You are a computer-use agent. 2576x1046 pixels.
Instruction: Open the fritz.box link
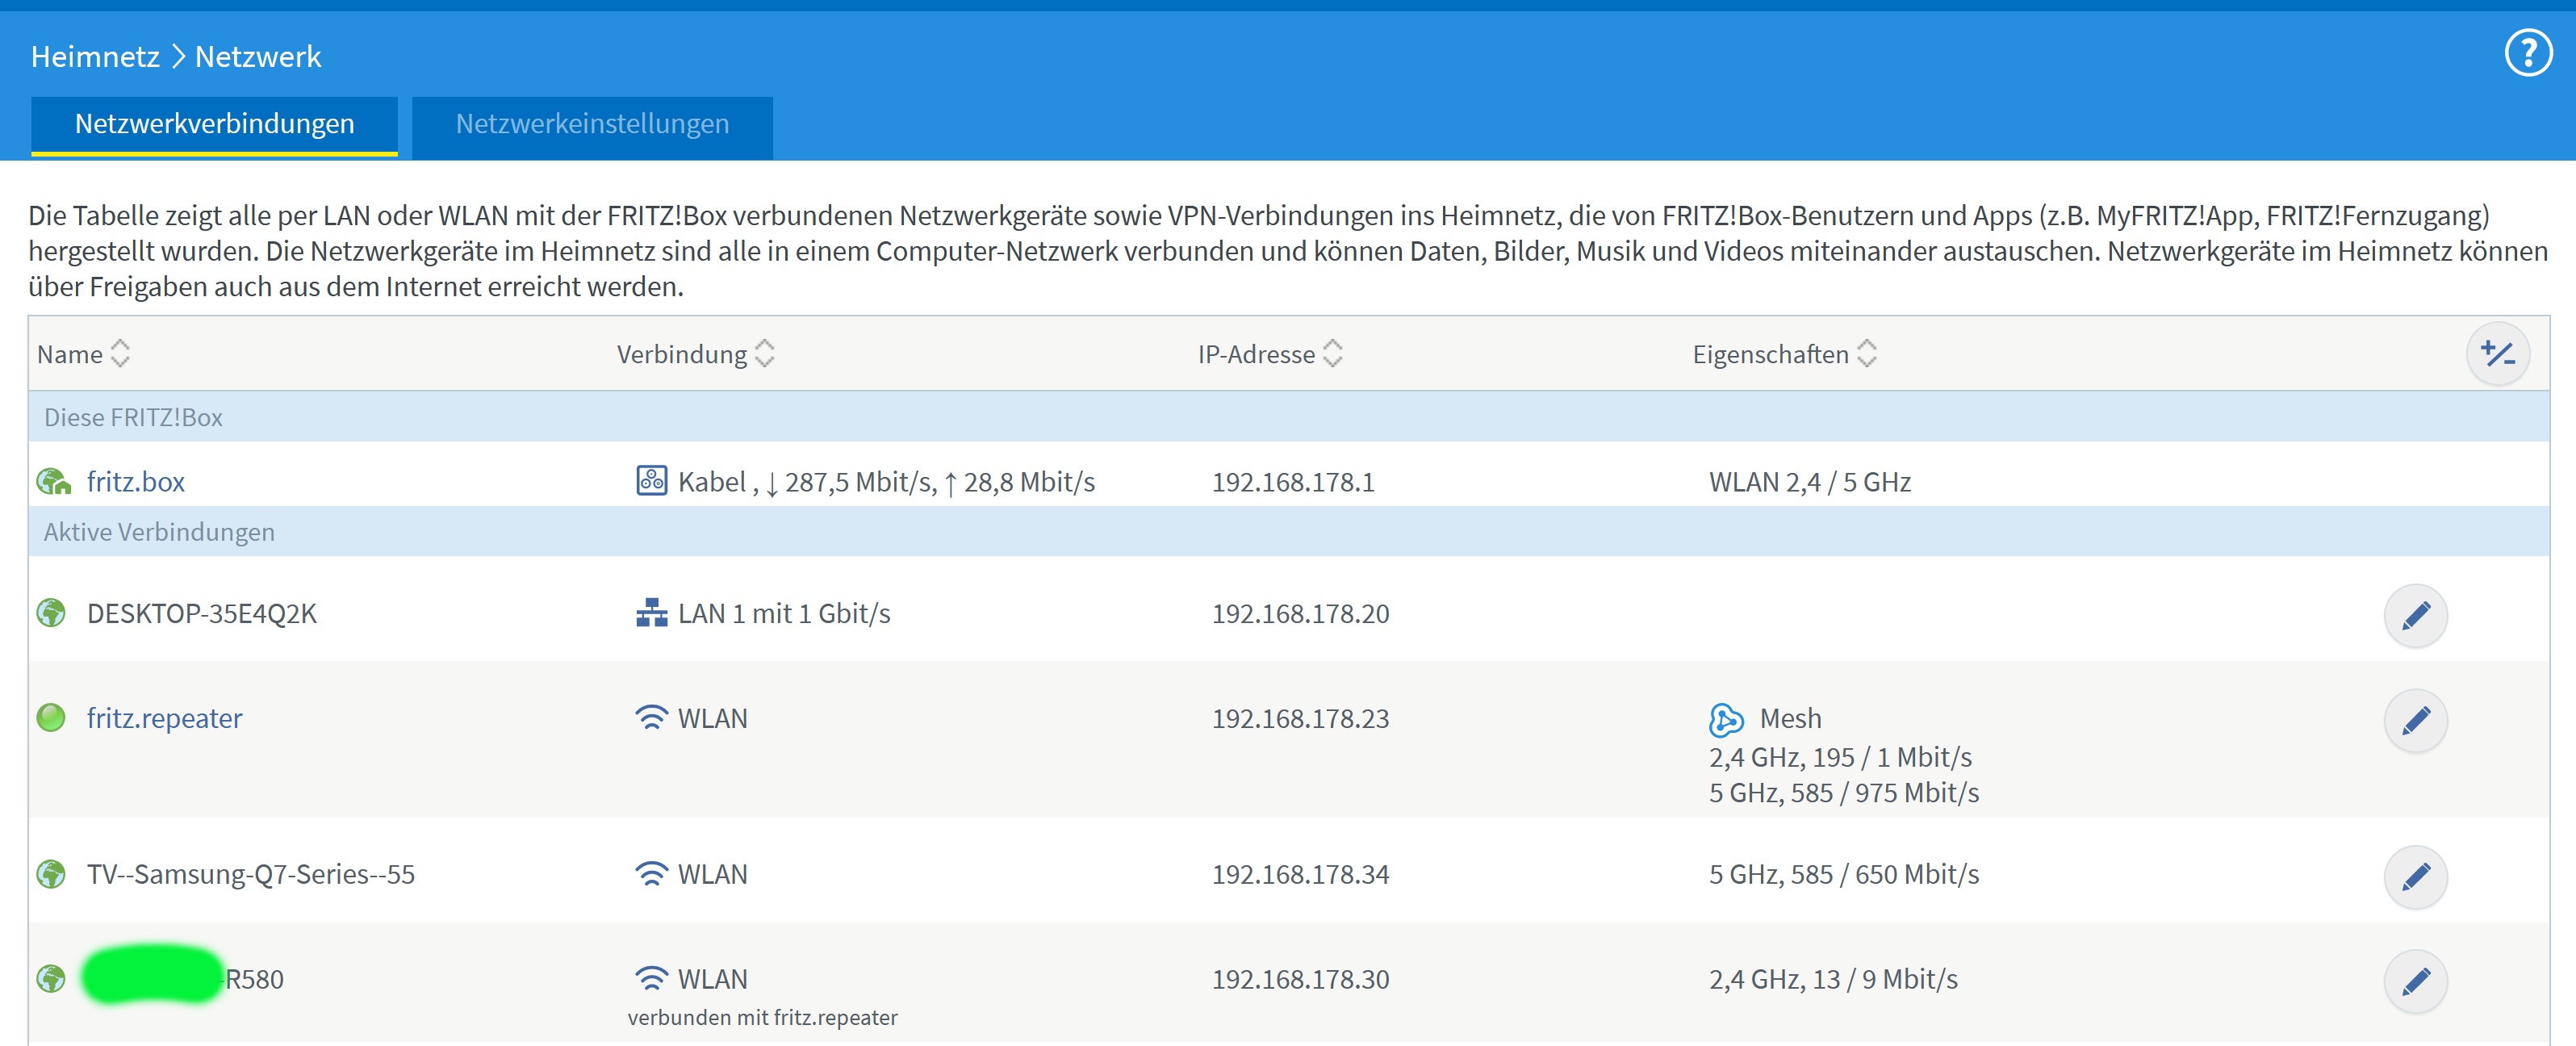135,482
